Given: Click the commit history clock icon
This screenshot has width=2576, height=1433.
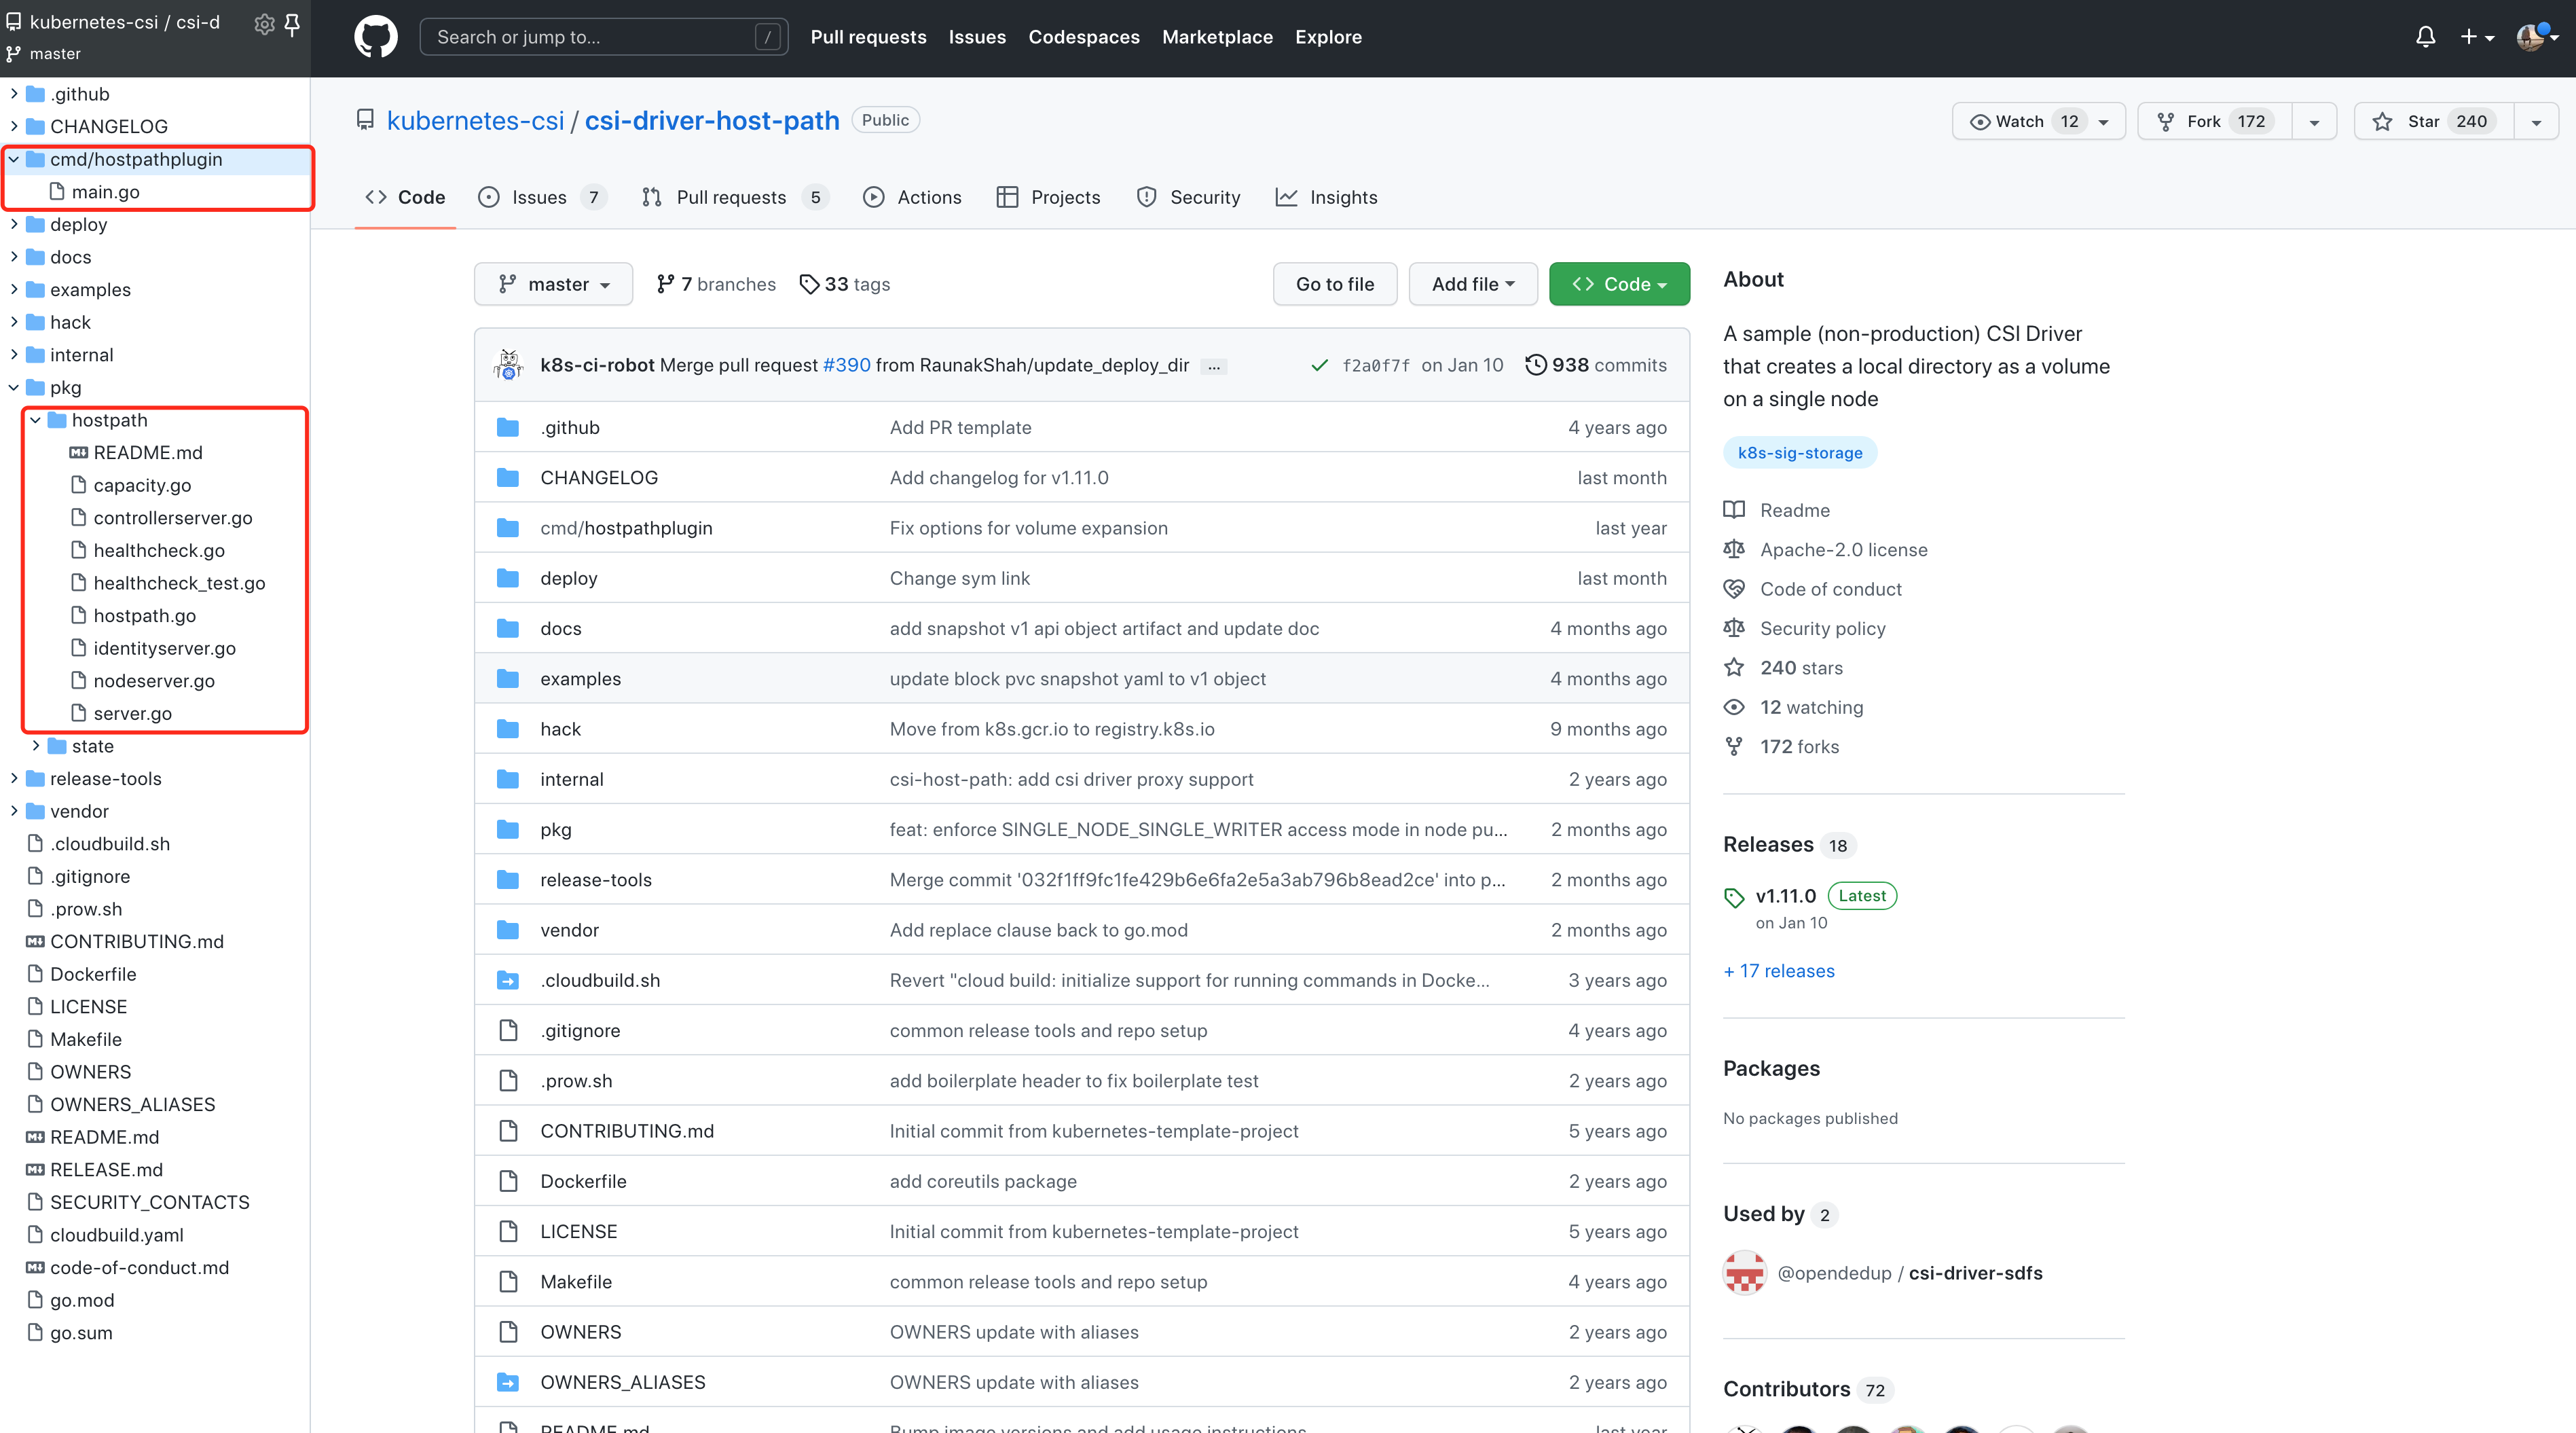Looking at the screenshot, I should (1535, 365).
